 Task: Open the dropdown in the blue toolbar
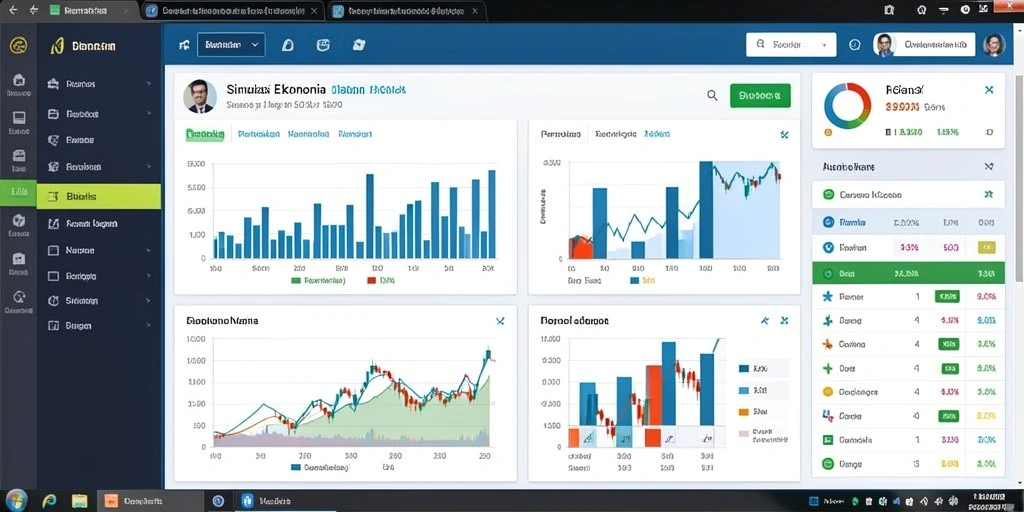pos(231,45)
